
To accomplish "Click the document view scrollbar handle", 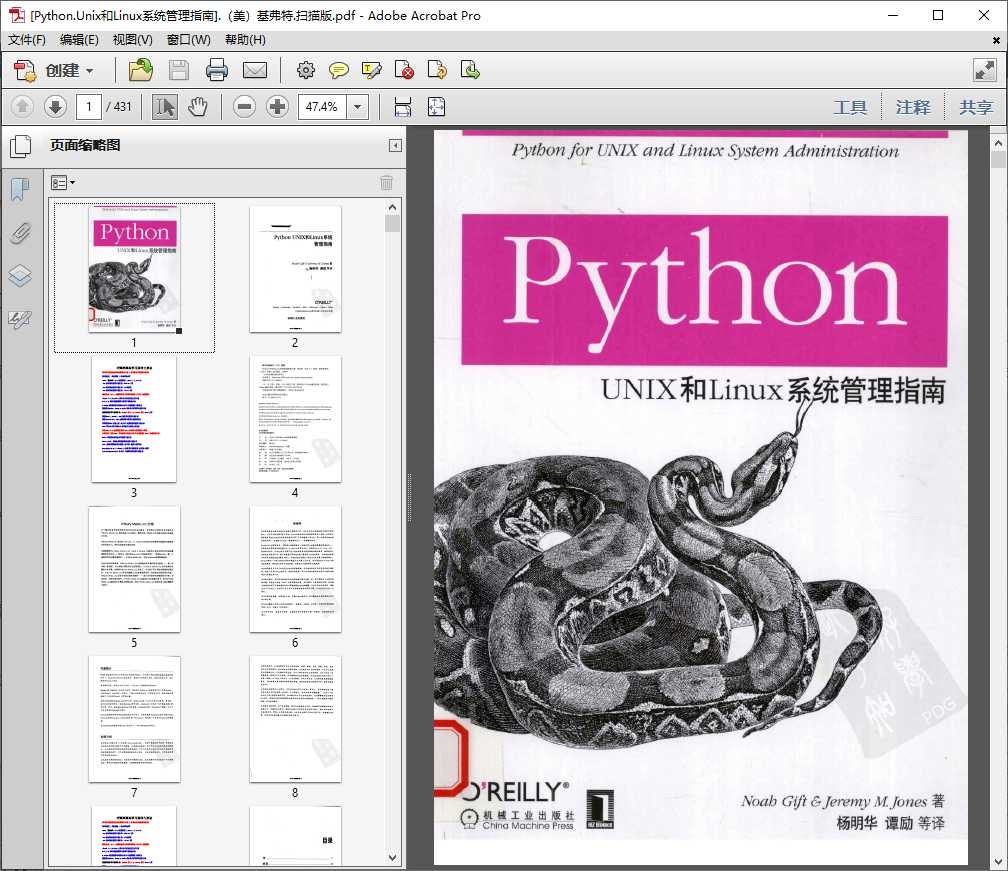I will 998,159.
